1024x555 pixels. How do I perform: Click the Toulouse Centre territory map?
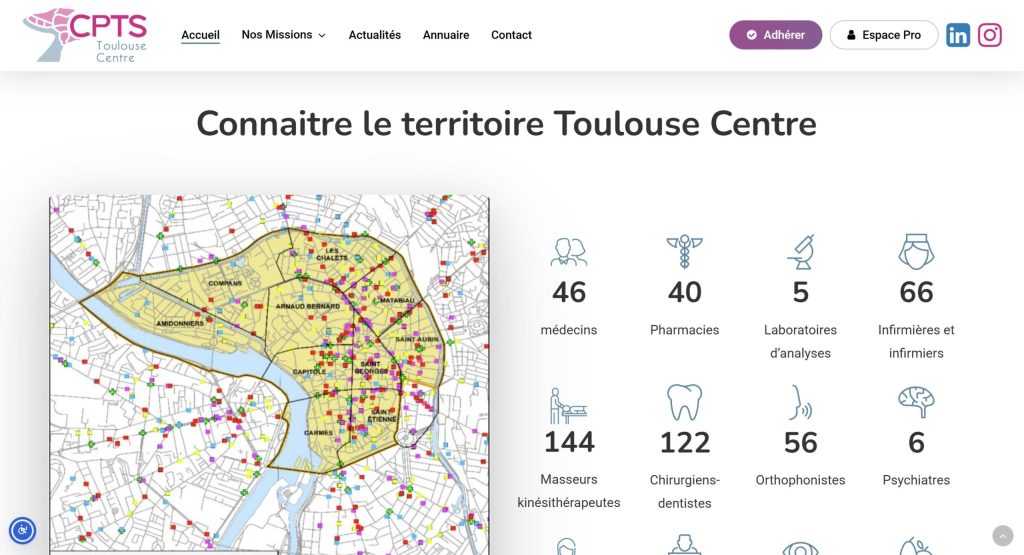(x=269, y=375)
